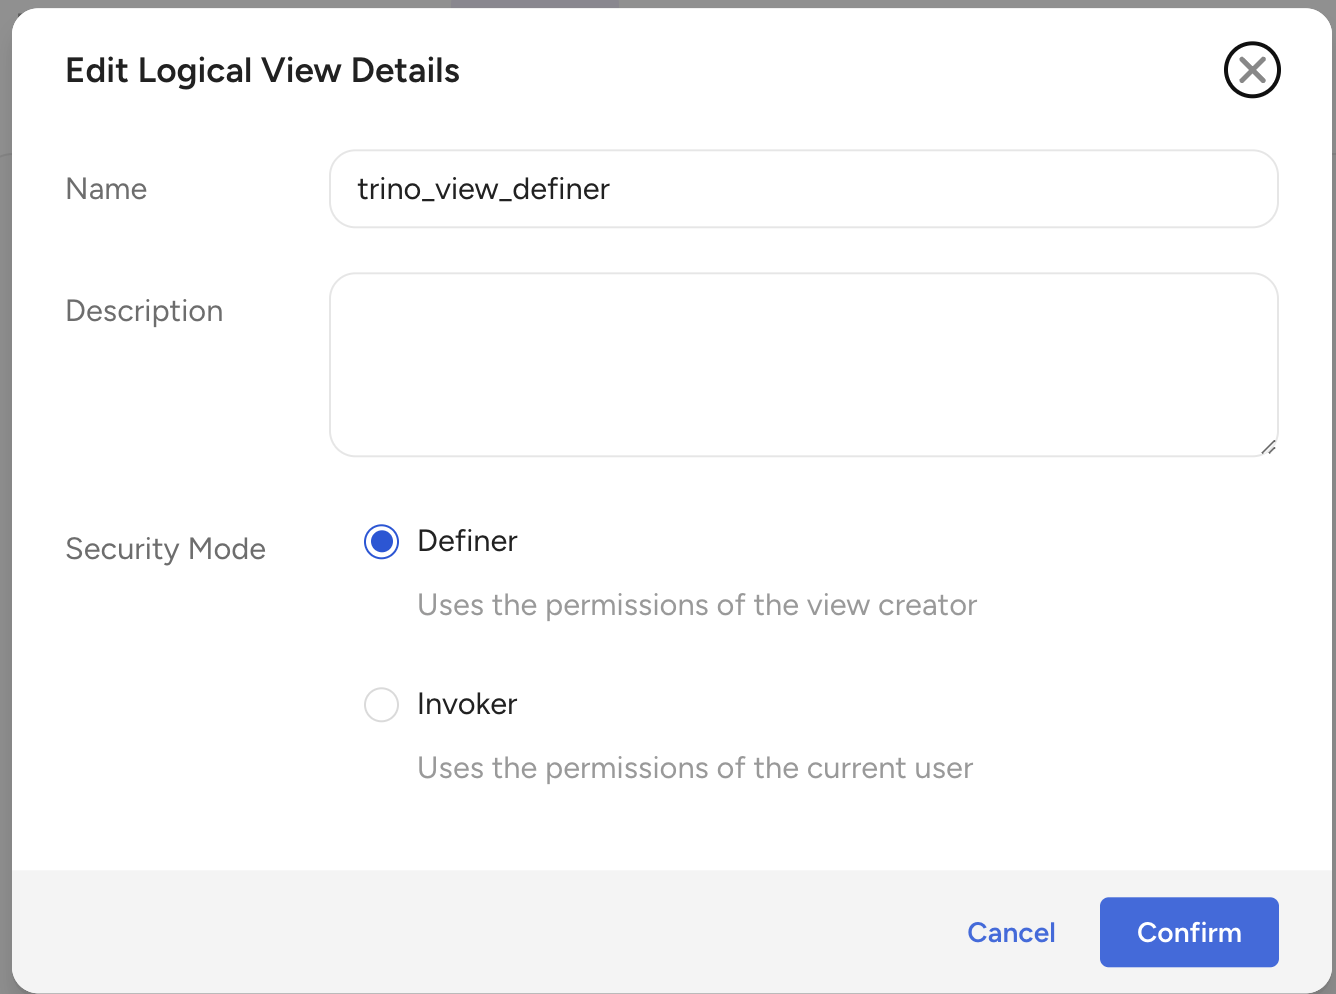Select the Invoker security mode radio button
Screen dimensions: 1336x994
point(381,705)
